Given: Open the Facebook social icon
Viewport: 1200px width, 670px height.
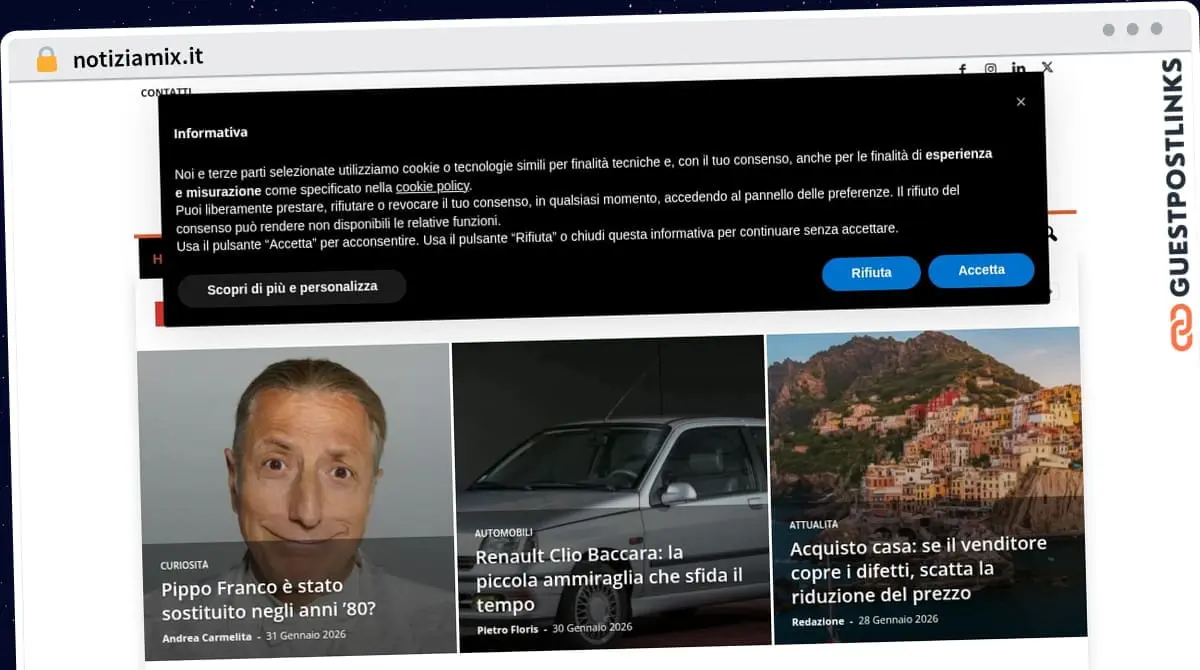Looking at the screenshot, I should tap(962, 70).
